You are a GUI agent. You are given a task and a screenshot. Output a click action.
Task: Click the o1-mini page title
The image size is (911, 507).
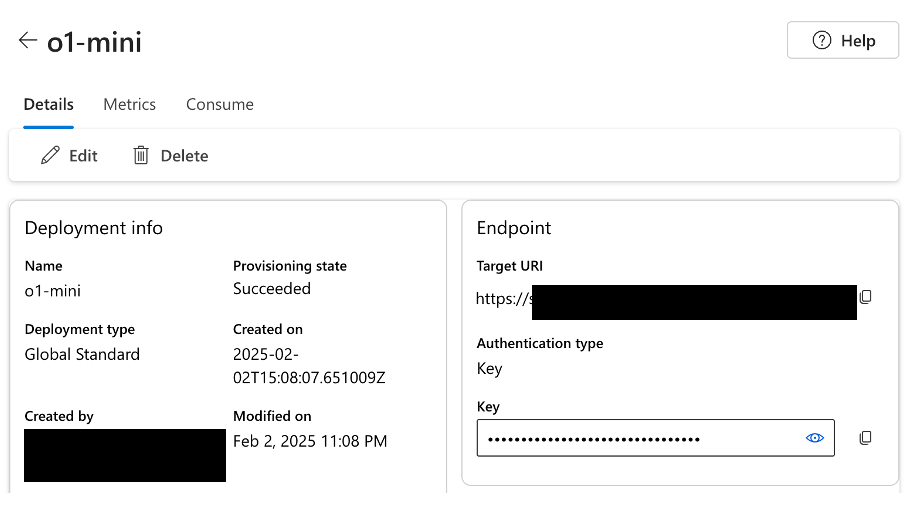point(94,42)
